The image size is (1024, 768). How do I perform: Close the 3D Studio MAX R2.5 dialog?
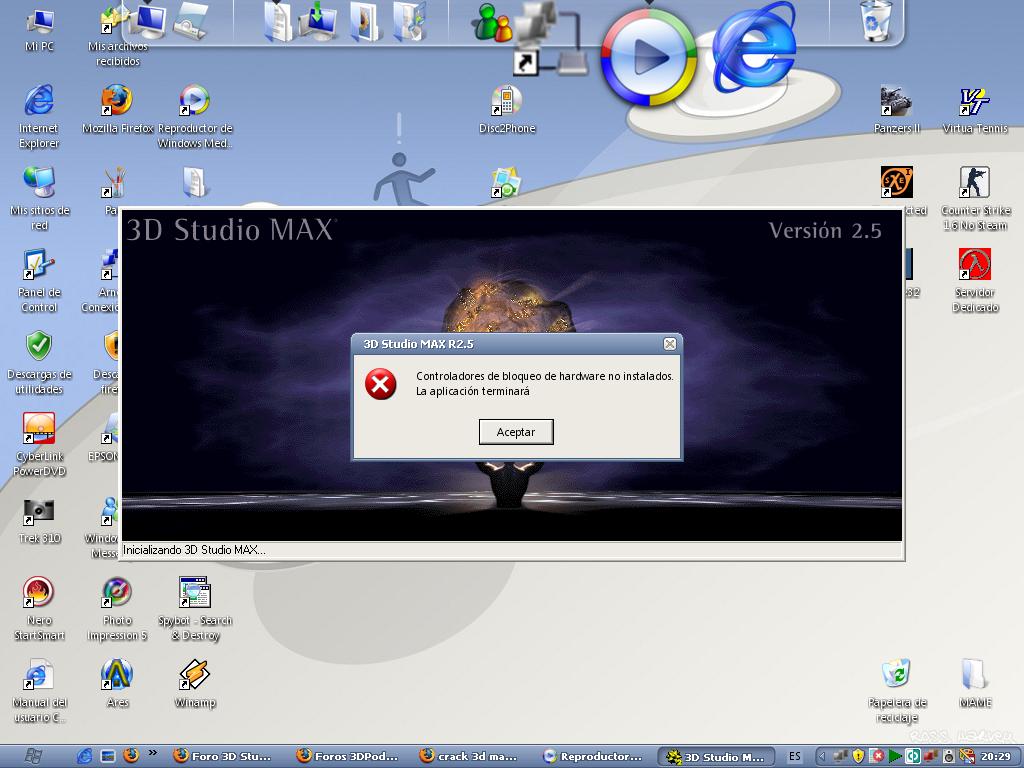[x=669, y=344]
